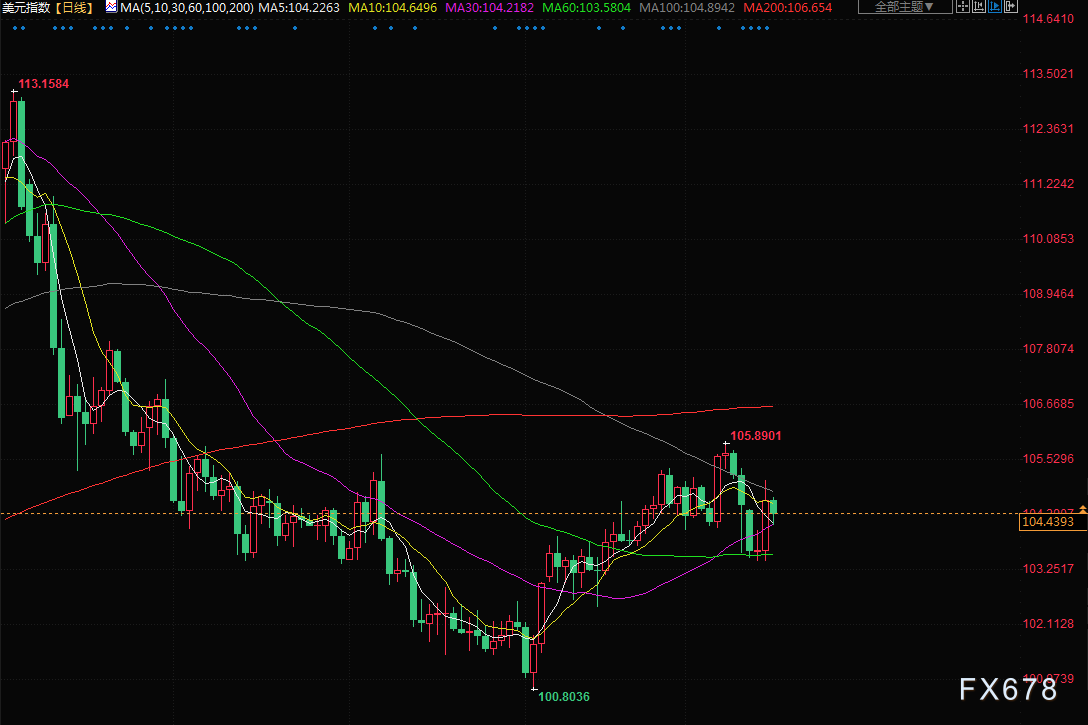Click the 113.1584 high price label
The image size is (1088, 725).
pyautogui.click(x=44, y=84)
